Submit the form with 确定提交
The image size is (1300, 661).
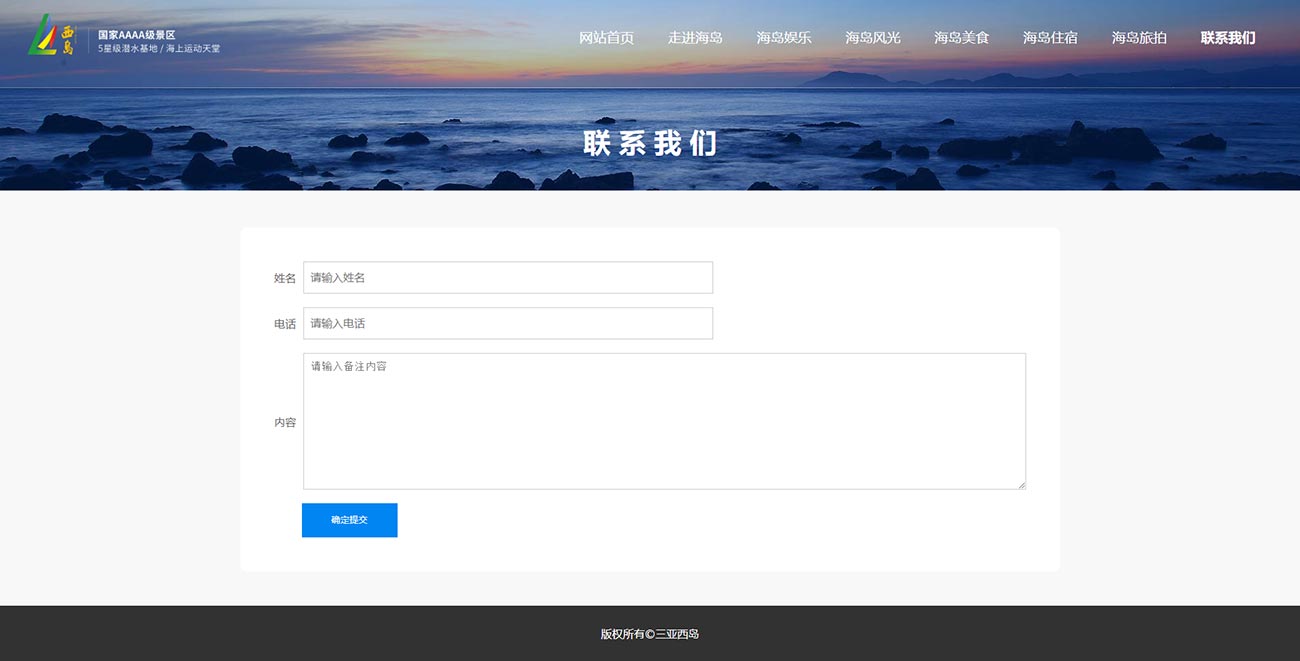pyautogui.click(x=350, y=520)
